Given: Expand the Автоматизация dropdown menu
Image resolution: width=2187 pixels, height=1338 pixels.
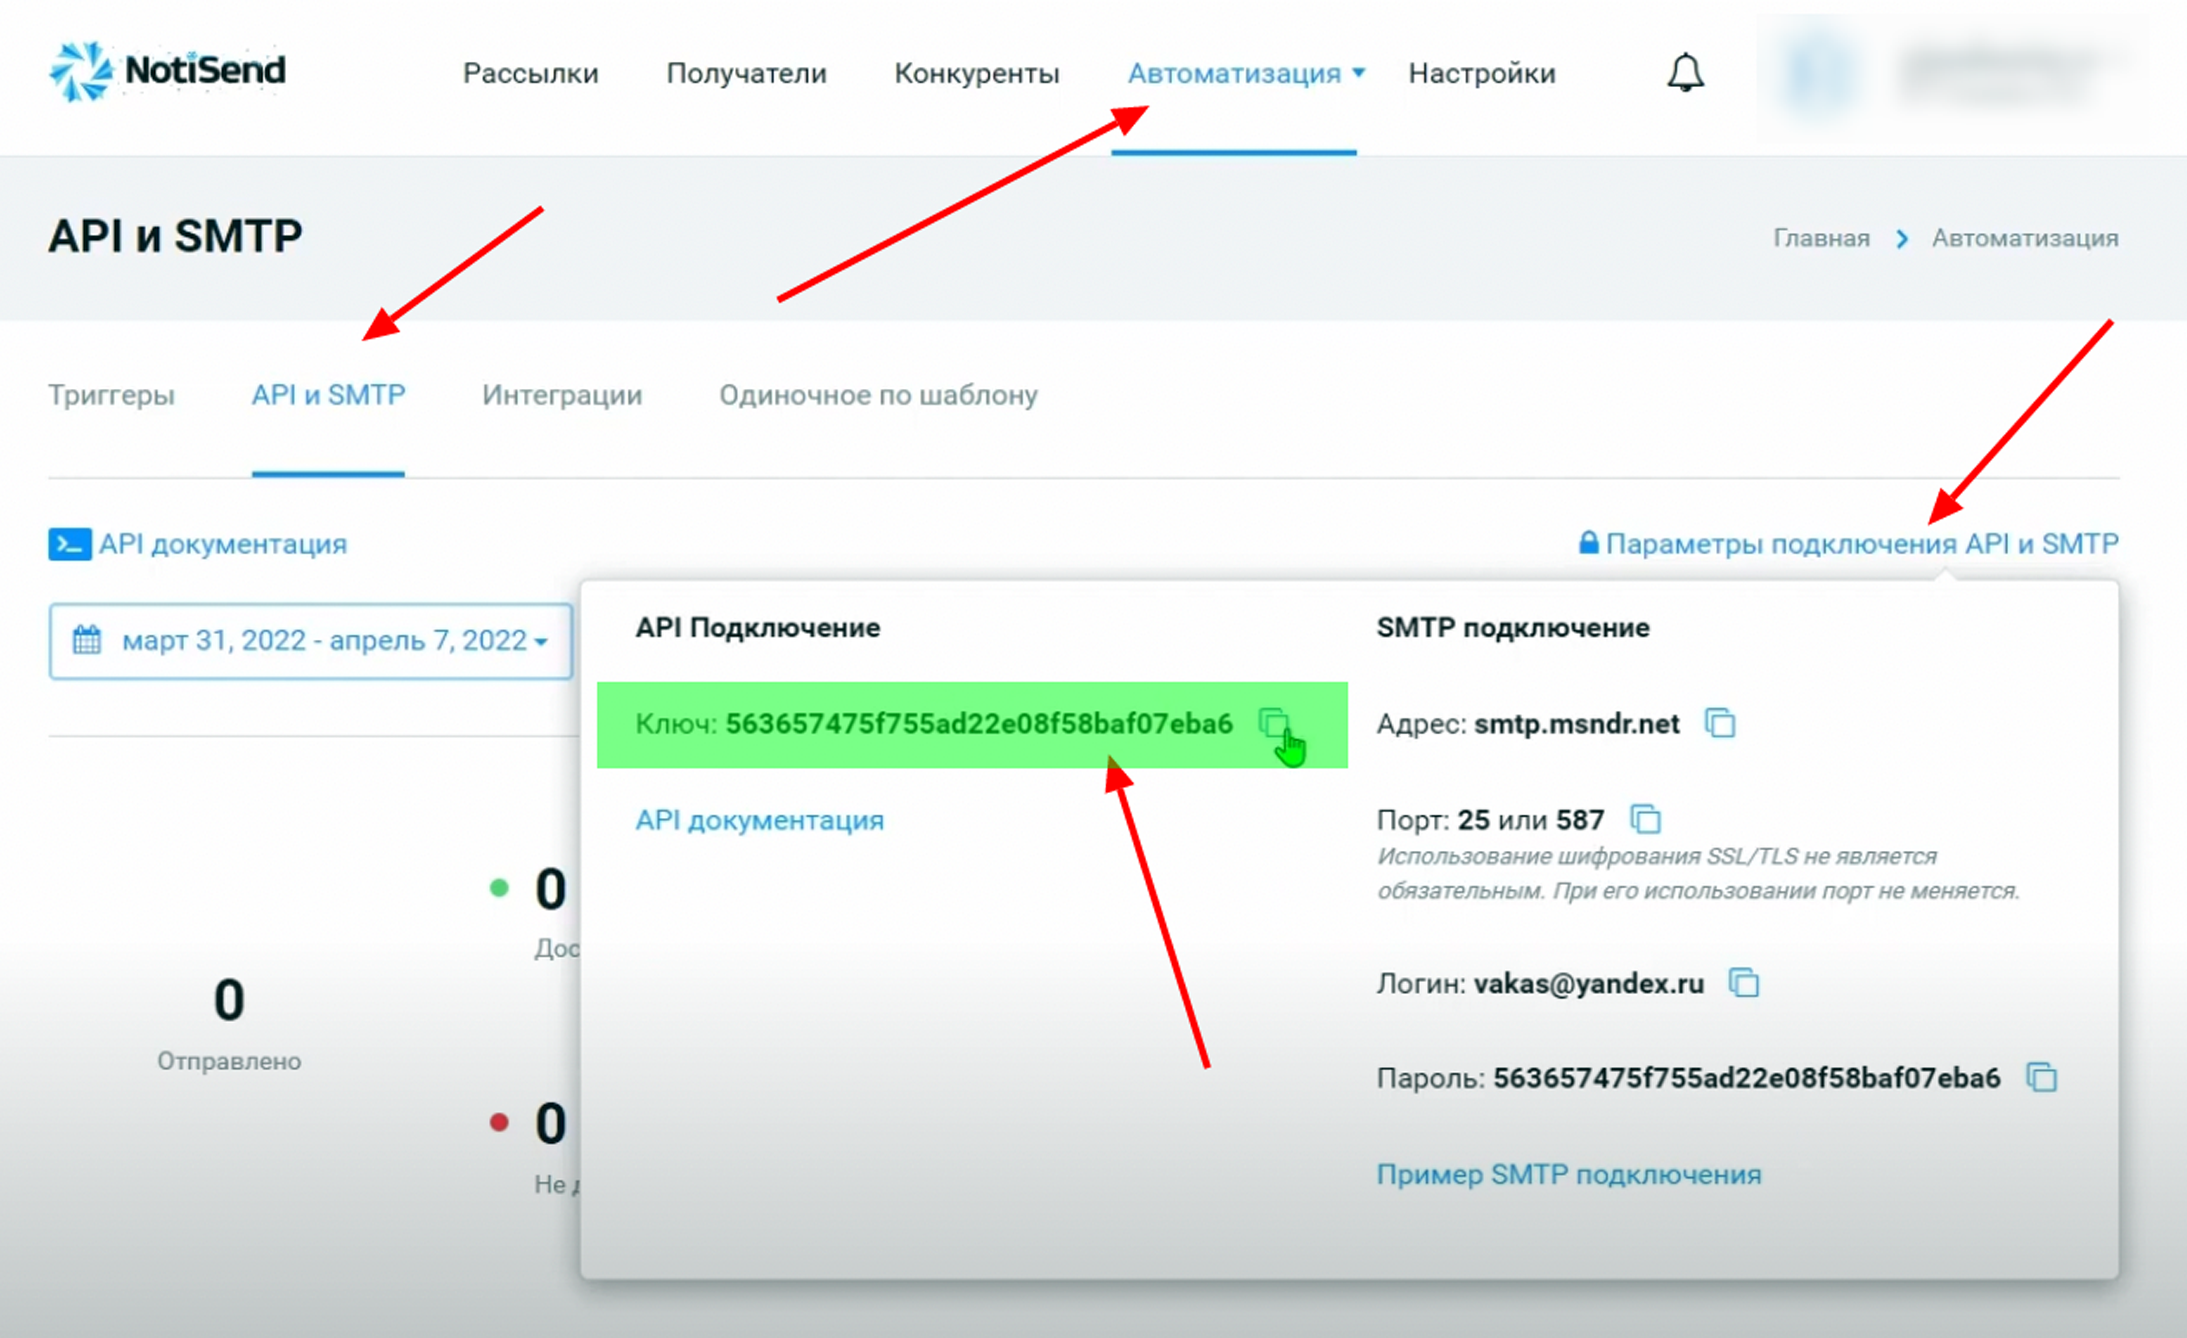Looking at the screenshot, I should (x=1246, y=73).
